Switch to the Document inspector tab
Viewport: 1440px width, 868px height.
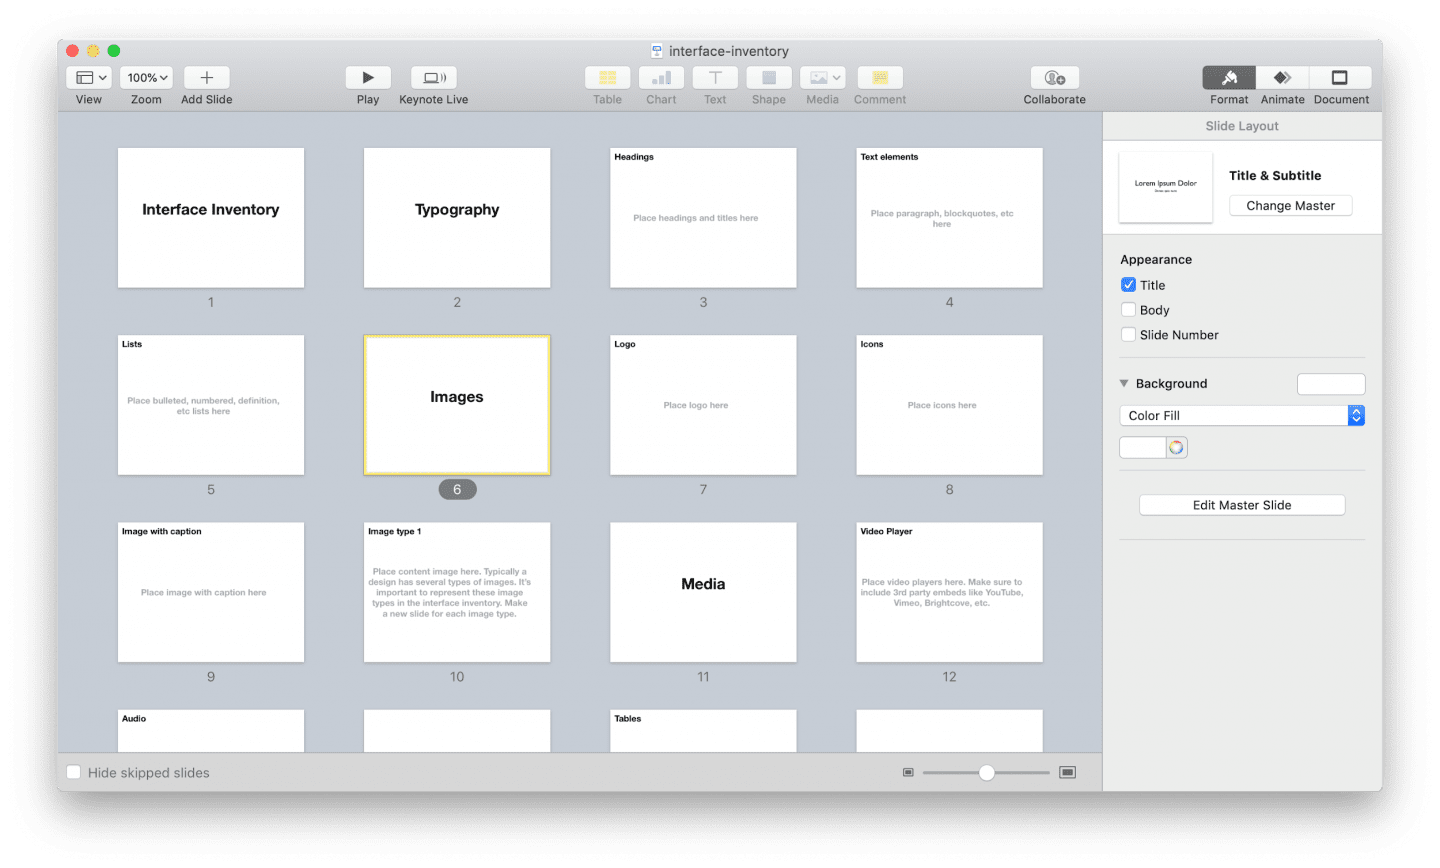coord(1340,78)
